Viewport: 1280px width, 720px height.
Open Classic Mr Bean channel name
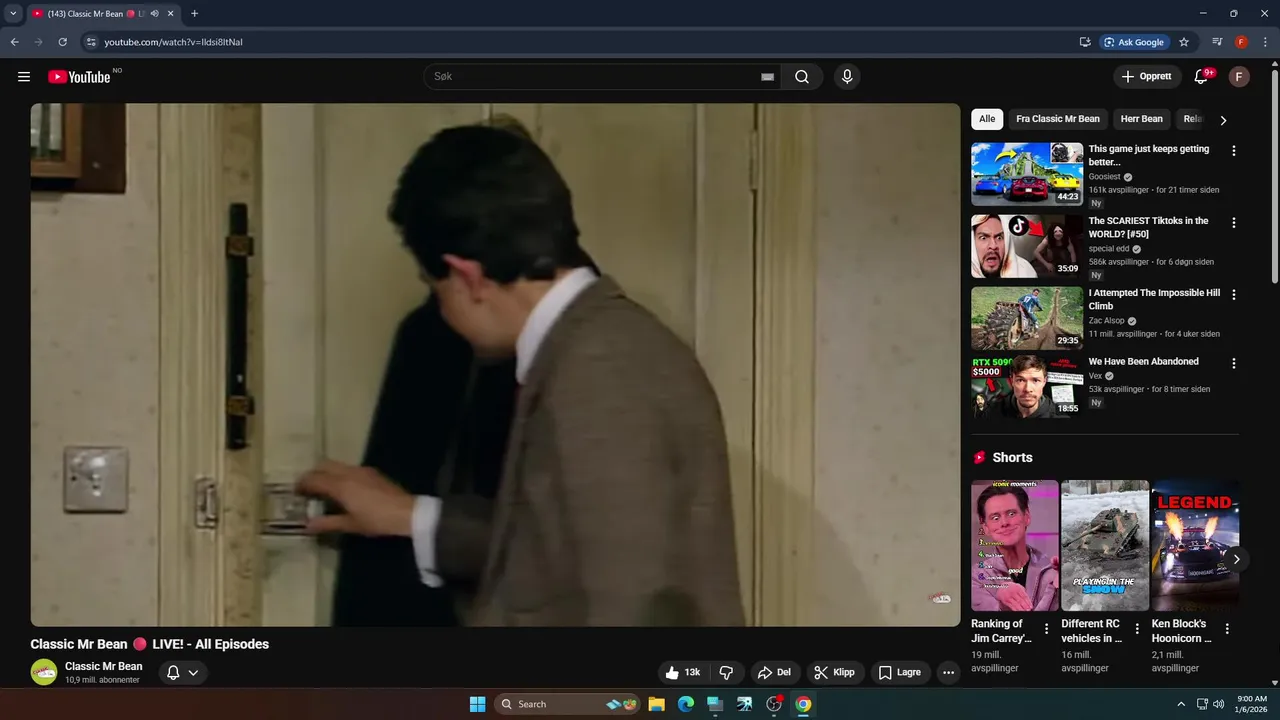[104, 666]
